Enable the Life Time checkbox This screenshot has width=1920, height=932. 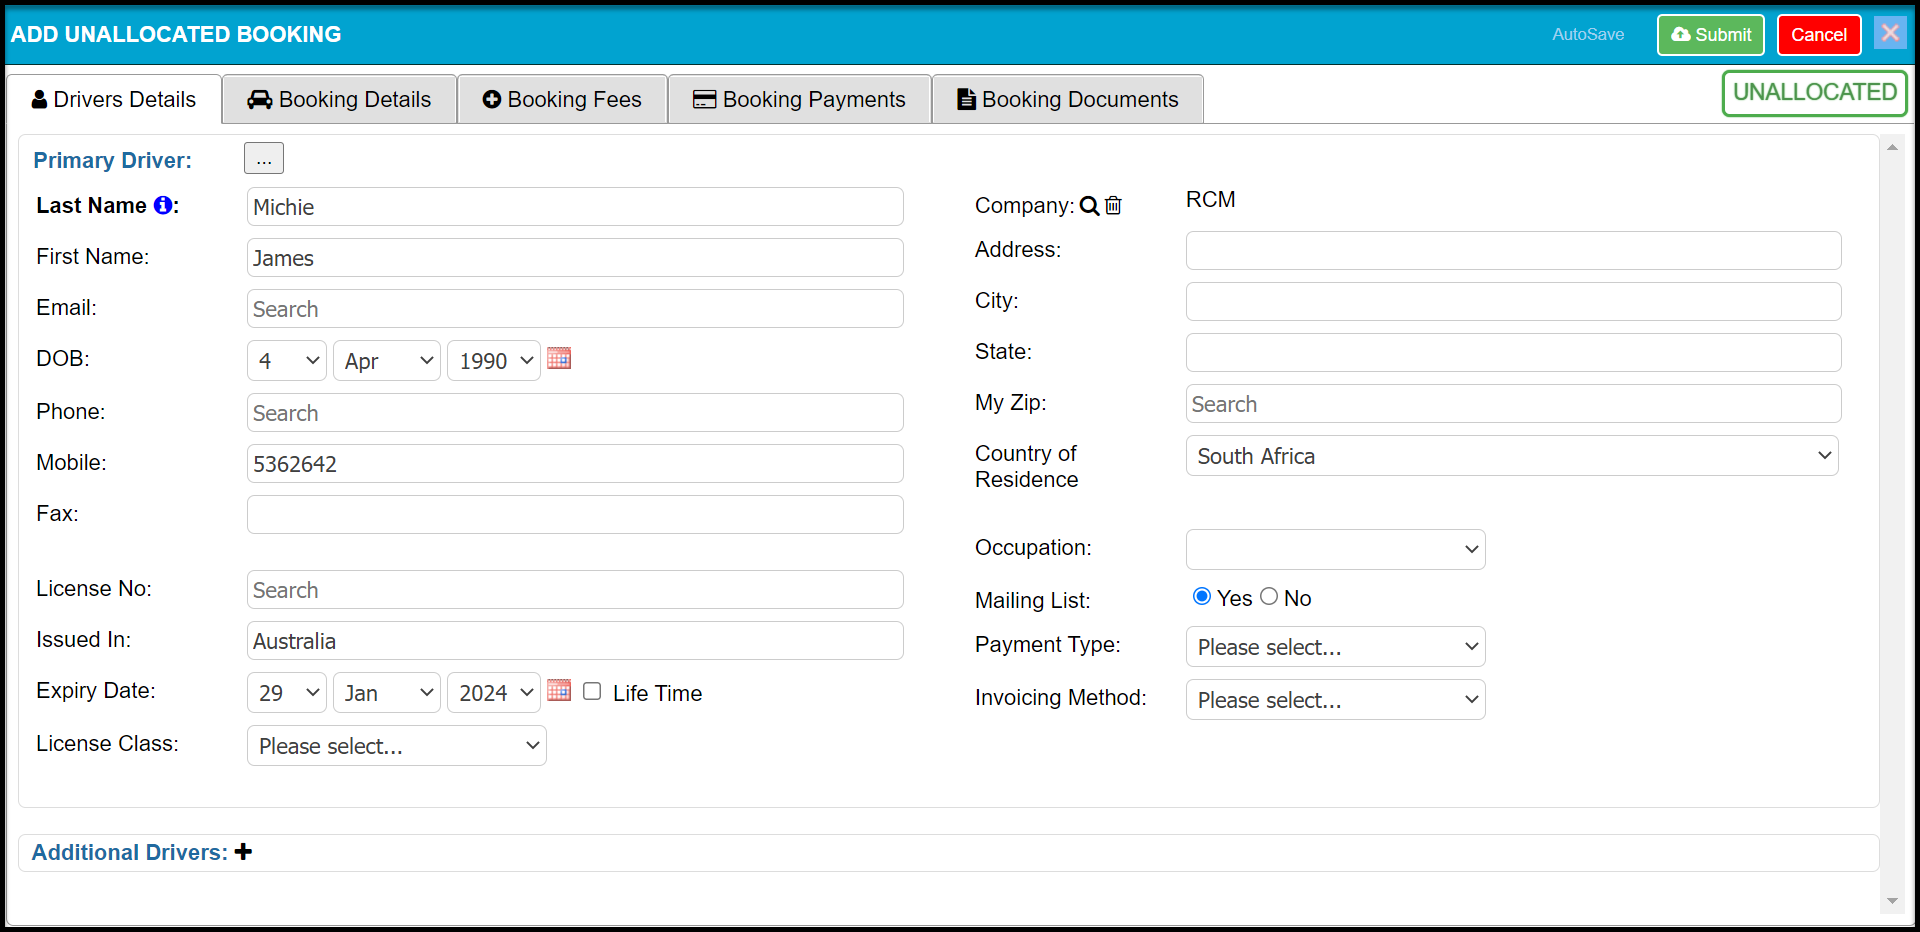point(592,692)
